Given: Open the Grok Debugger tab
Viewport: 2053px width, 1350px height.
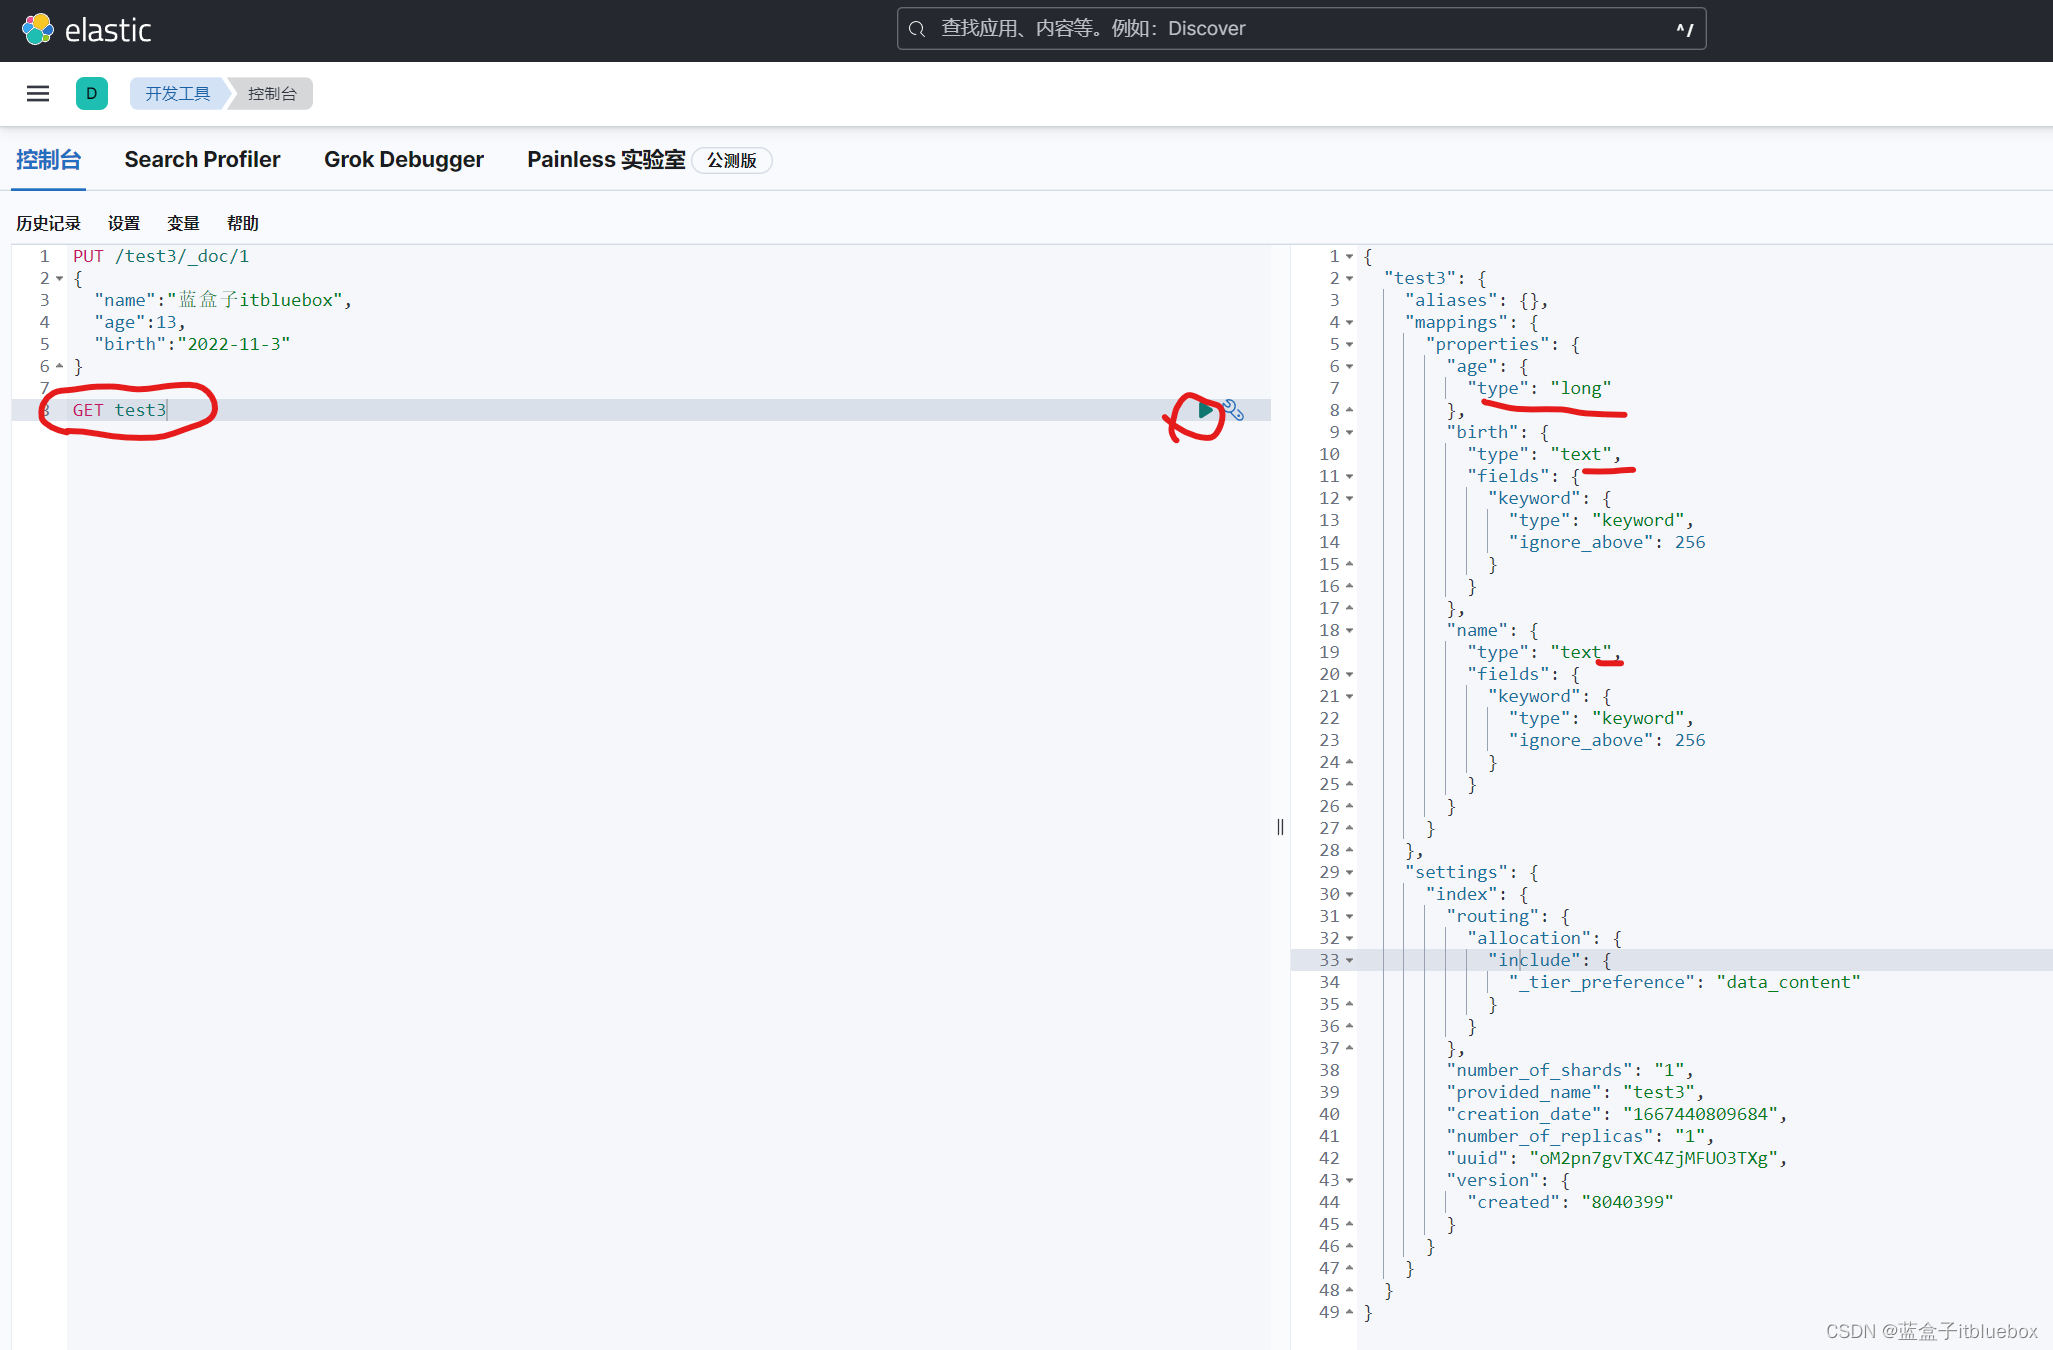Looking at the screenshot, I should pyautogui.click(x=403, y=160).
